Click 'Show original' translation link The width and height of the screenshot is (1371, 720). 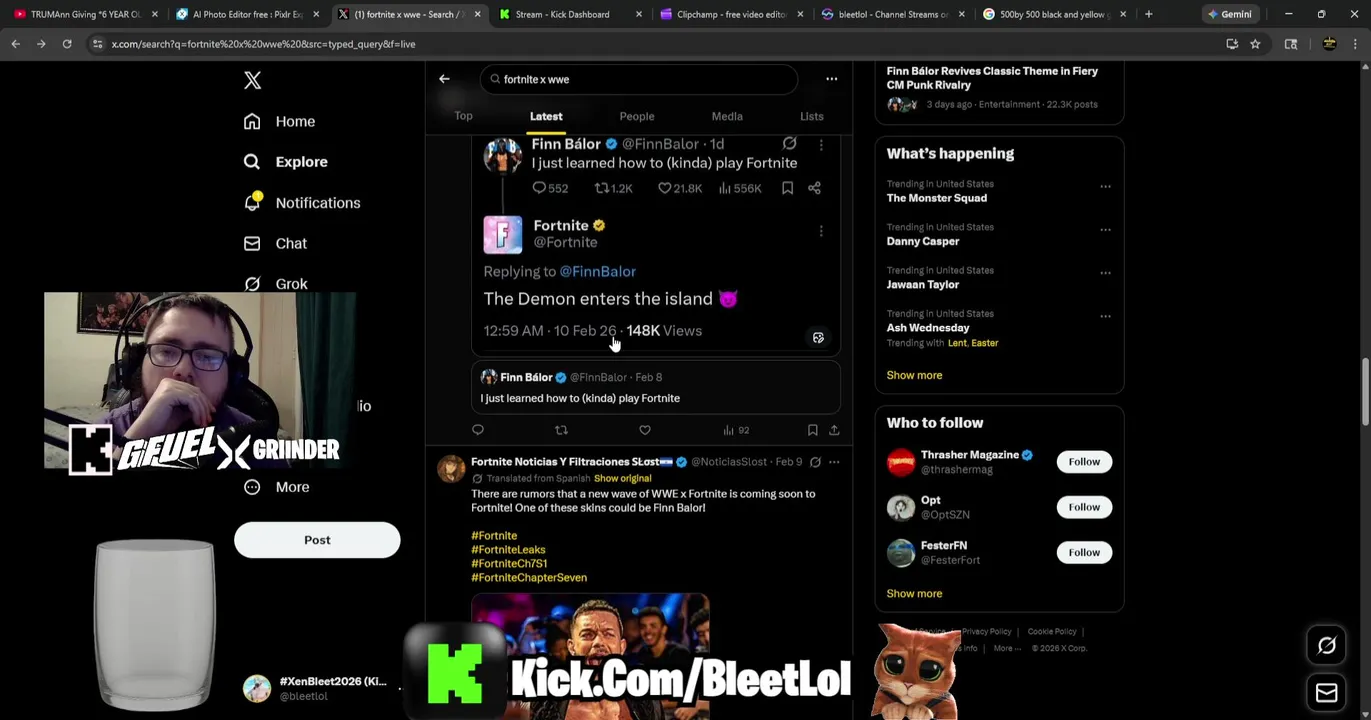click(x=622, y=479)
